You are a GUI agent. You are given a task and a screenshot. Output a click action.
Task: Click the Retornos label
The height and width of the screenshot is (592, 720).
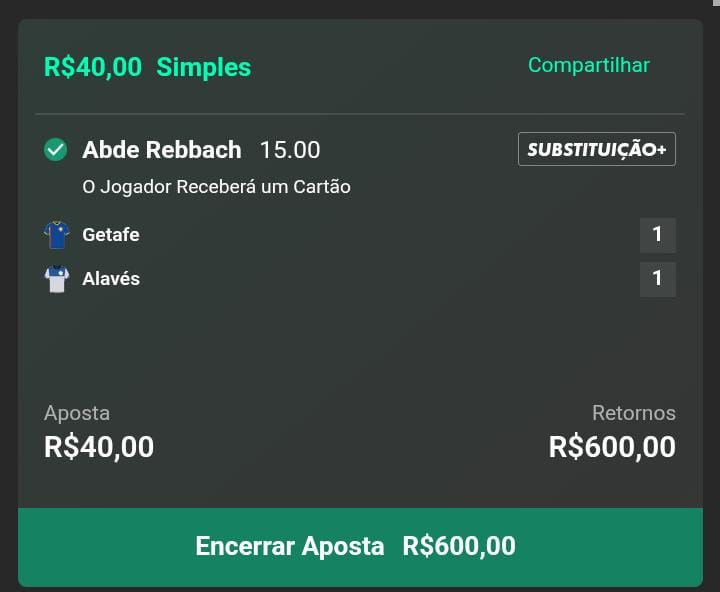[633, 413]
